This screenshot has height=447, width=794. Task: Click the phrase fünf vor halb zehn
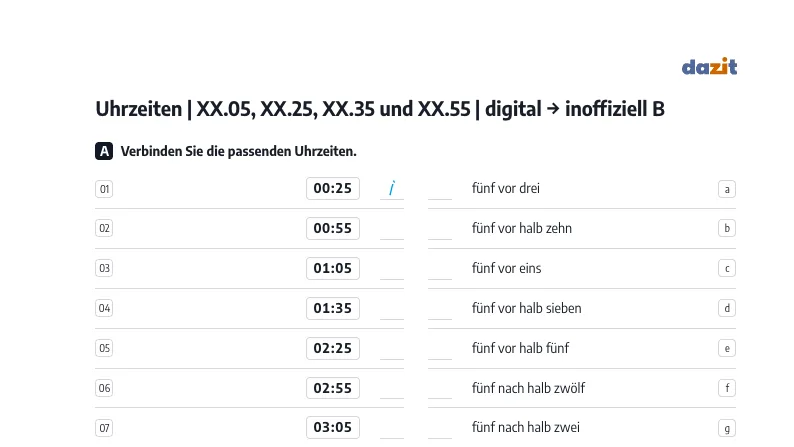tap(522, 228)
